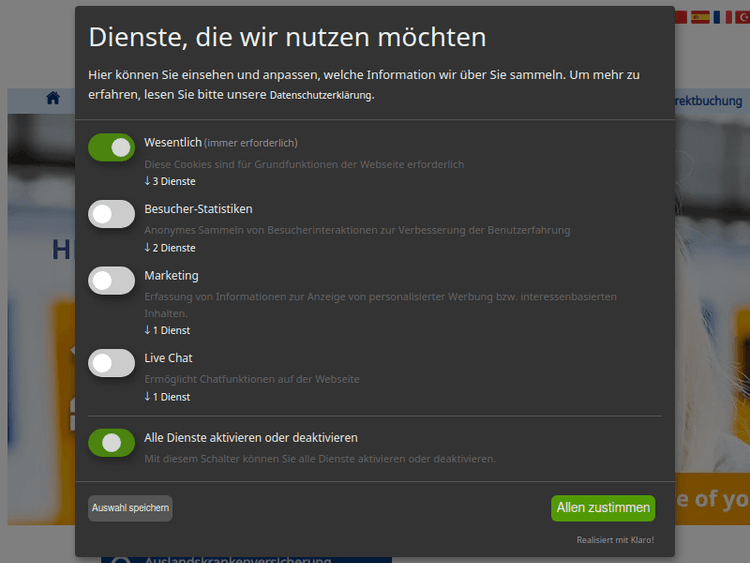The width and height of the screenshot is (750, 563).
Task: Click the Chinese flag language icon
Action: pos(681,17)
